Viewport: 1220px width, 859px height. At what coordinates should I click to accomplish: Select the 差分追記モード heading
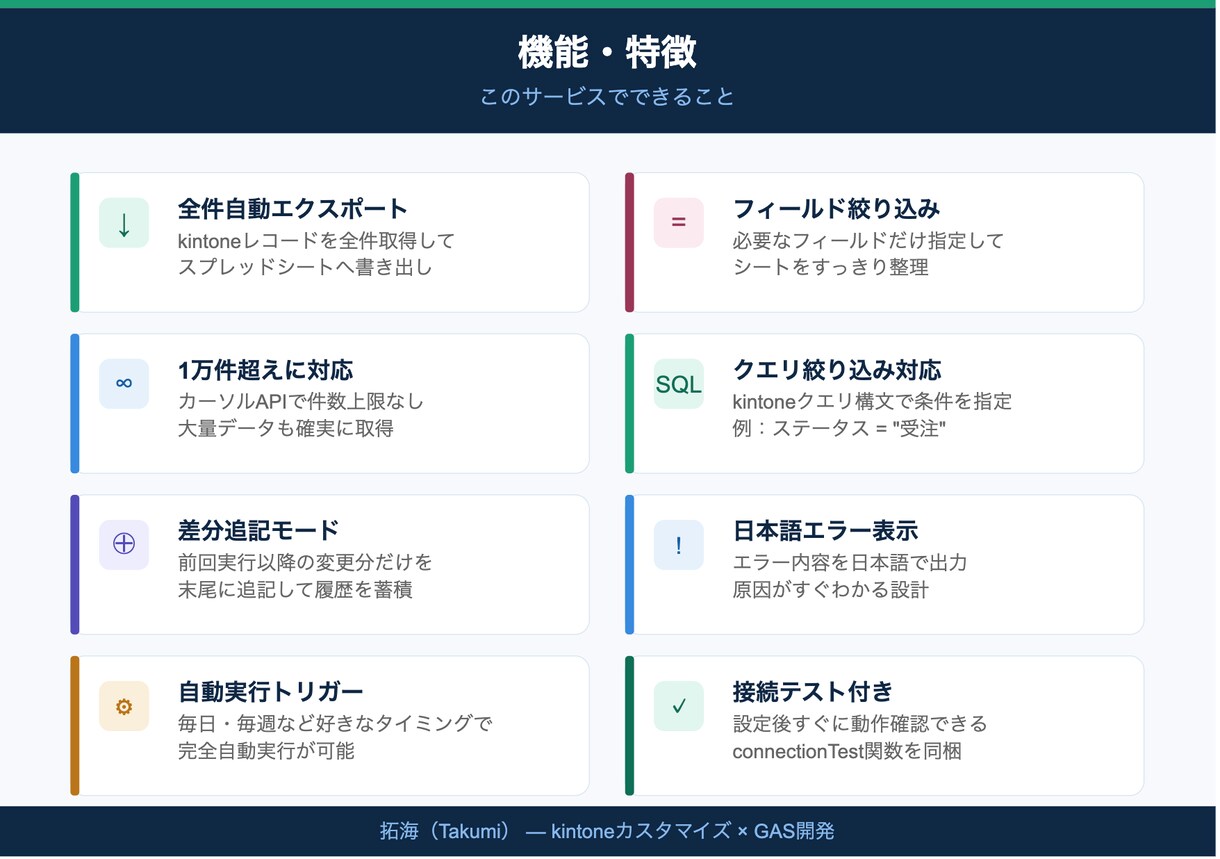(259, 531)
